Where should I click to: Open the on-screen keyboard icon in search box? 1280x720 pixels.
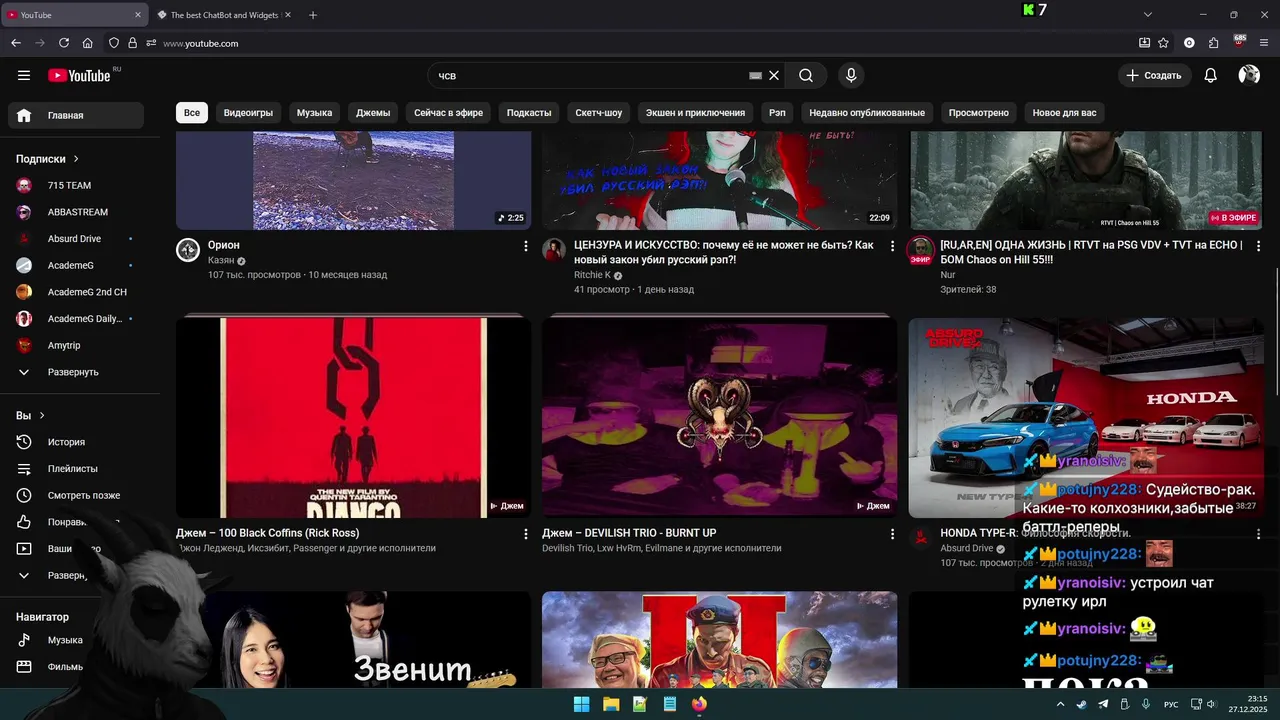coord(756,75)
